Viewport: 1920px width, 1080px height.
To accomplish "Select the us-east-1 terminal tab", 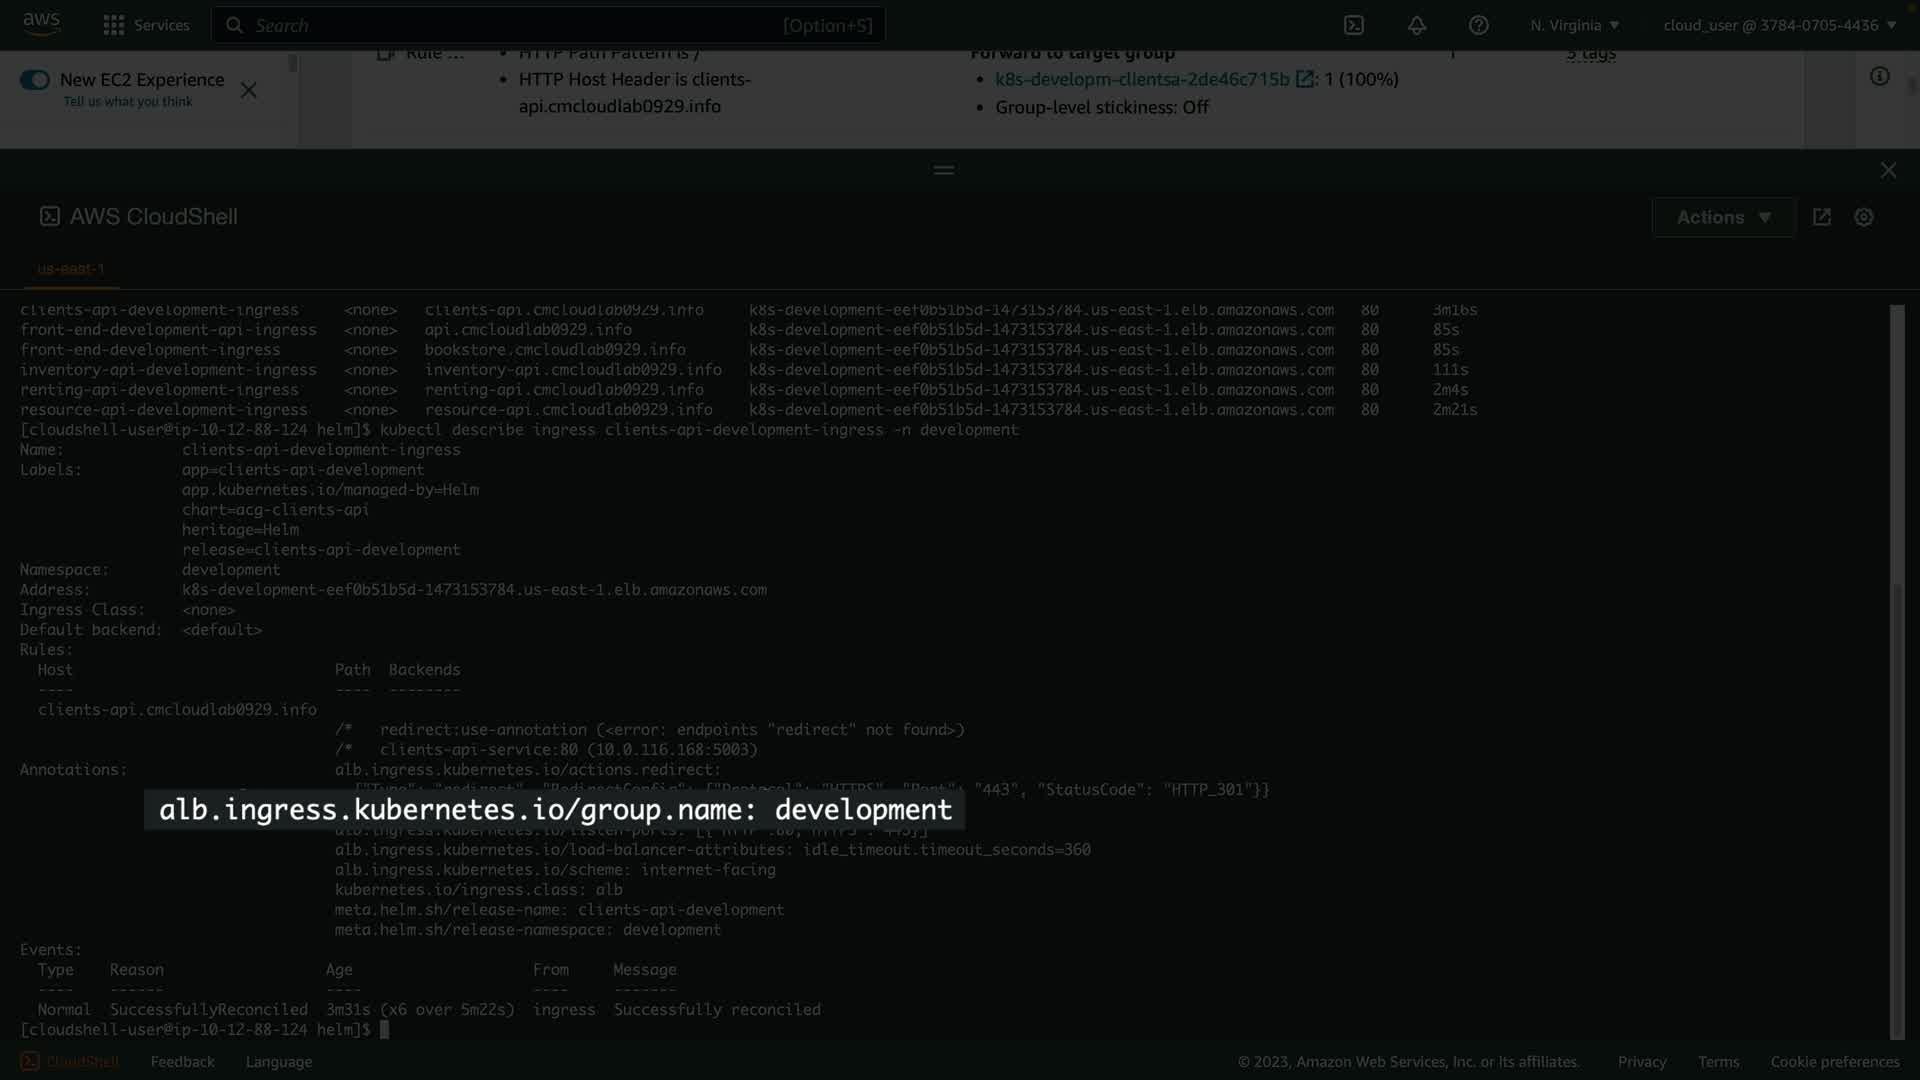I will point(71,269).
